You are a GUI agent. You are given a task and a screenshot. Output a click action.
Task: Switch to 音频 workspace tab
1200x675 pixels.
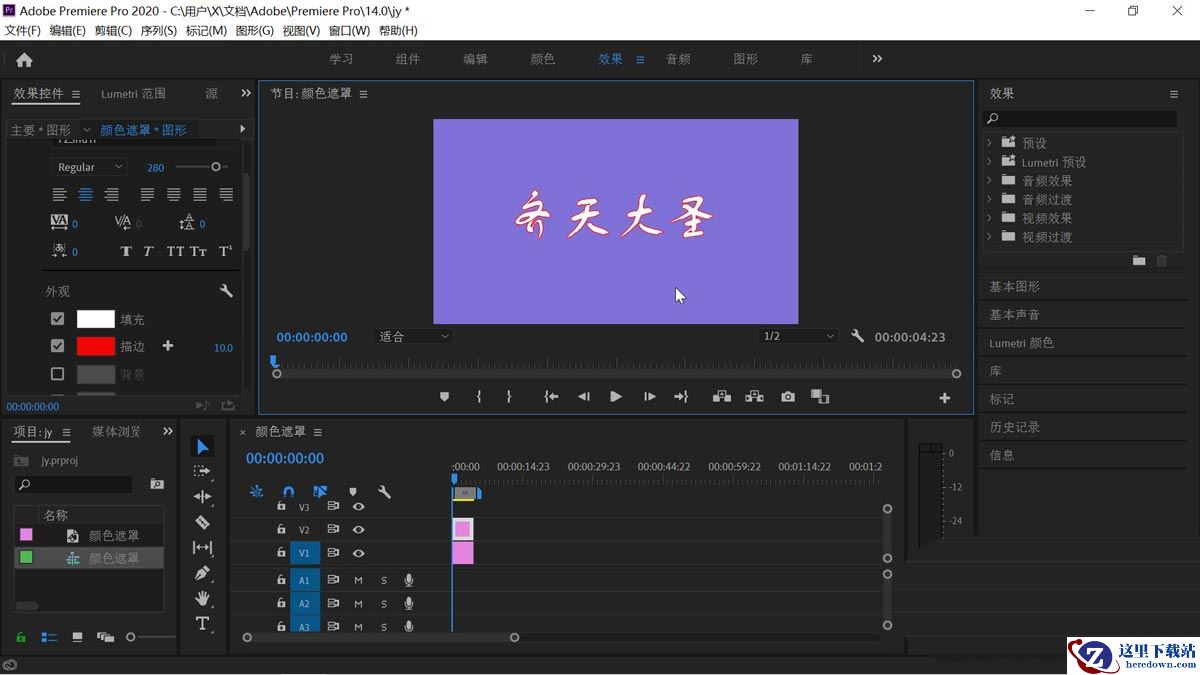pyautogui.click(x=678, y=59)
